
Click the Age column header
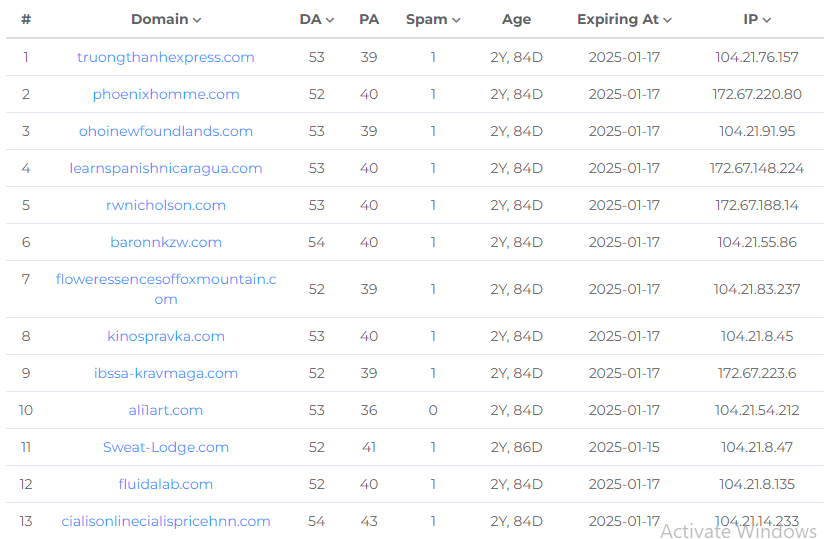516,19
